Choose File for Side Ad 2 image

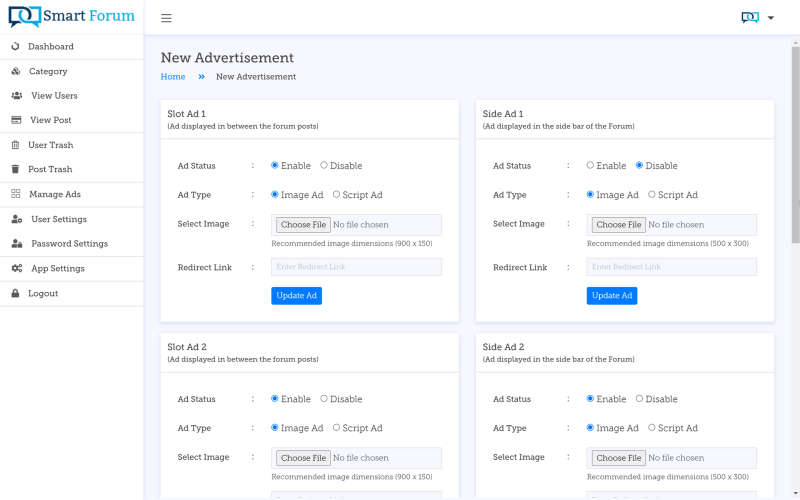[x=619, y=458]
